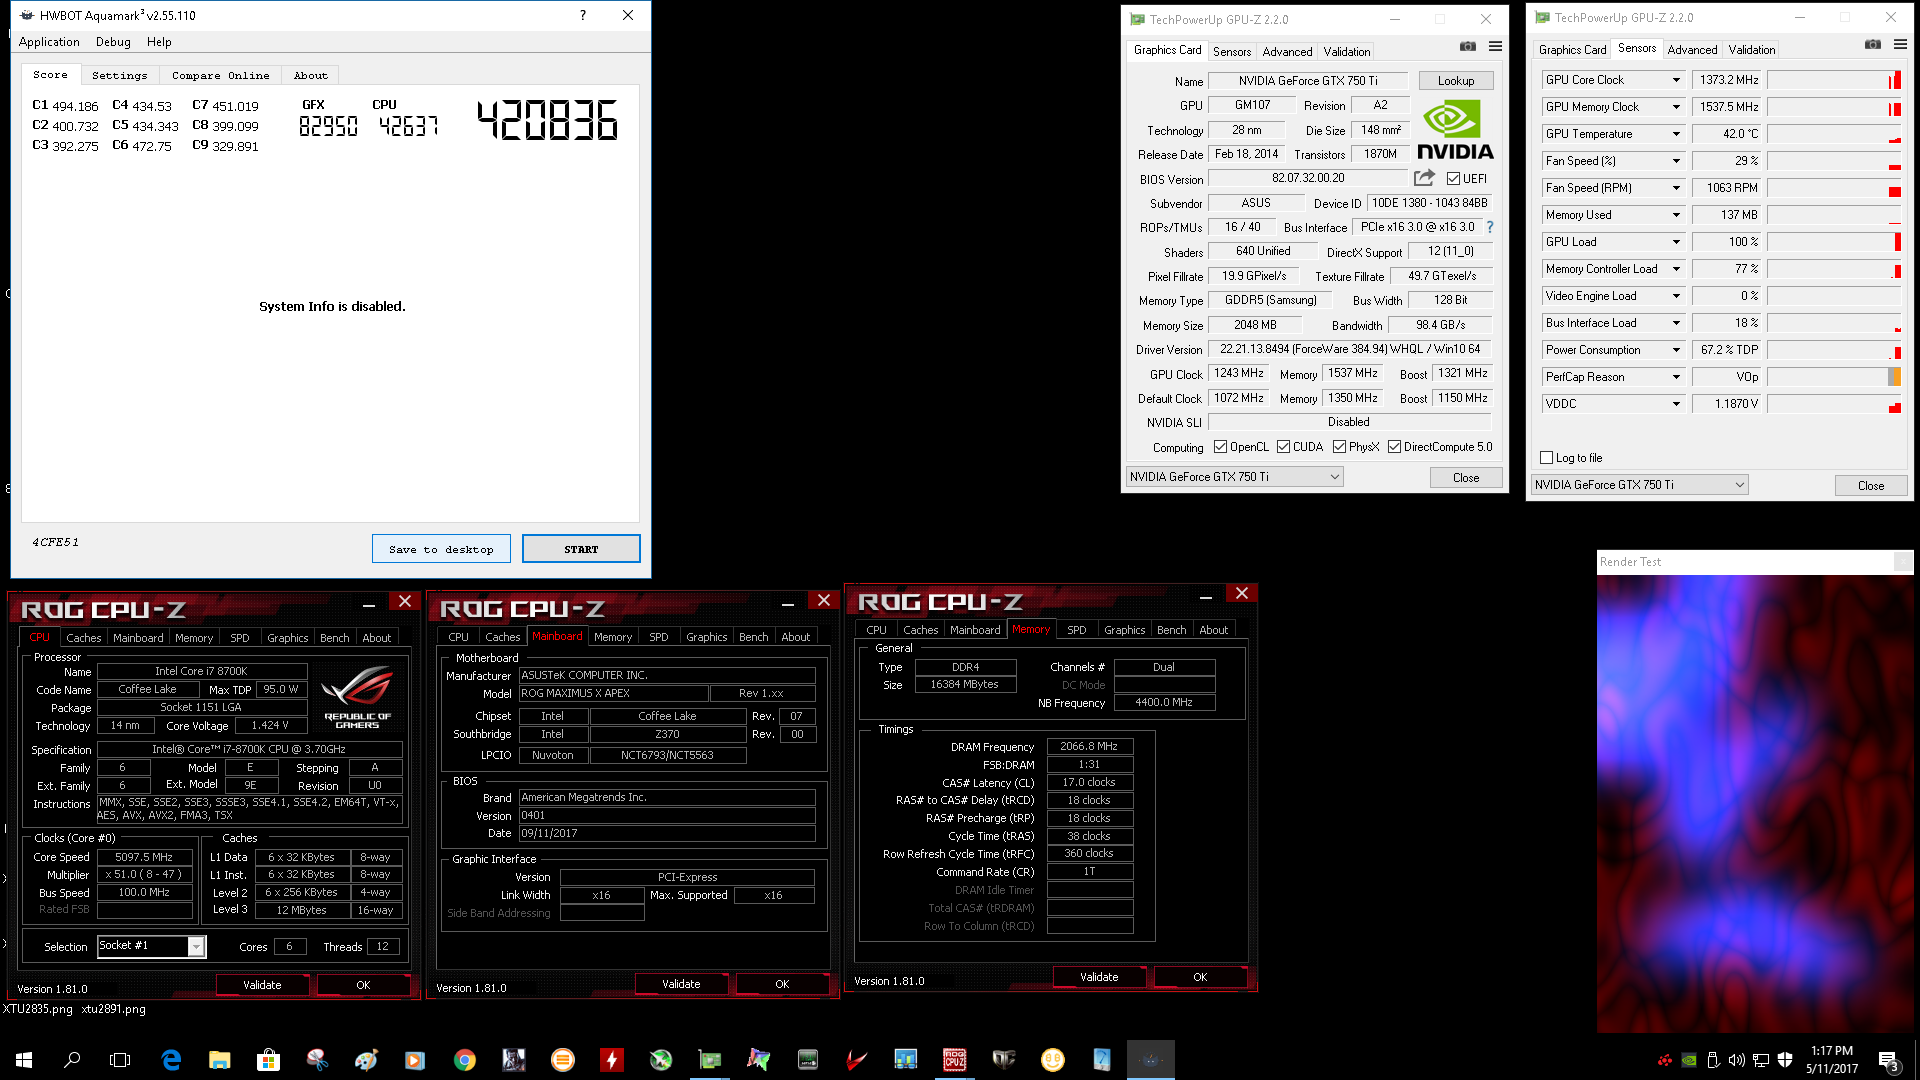
Task: Click the GPU Load sensor graph bar
Action: pos(1834,242)
